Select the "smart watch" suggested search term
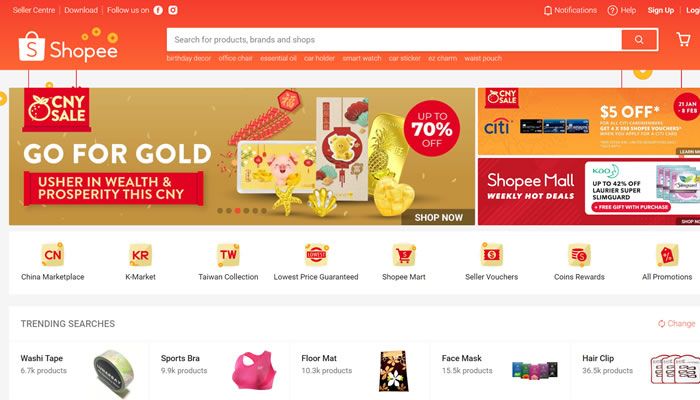The image size is (700, 400). [362, 58]
